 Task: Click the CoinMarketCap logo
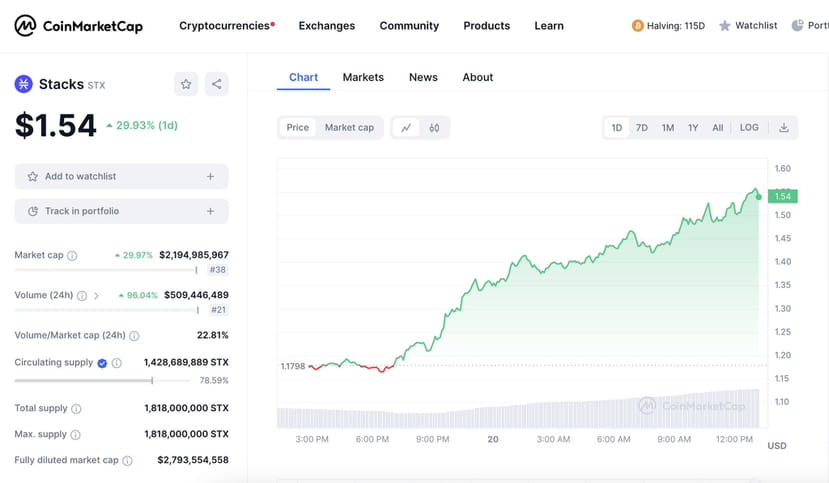(79, 26)
